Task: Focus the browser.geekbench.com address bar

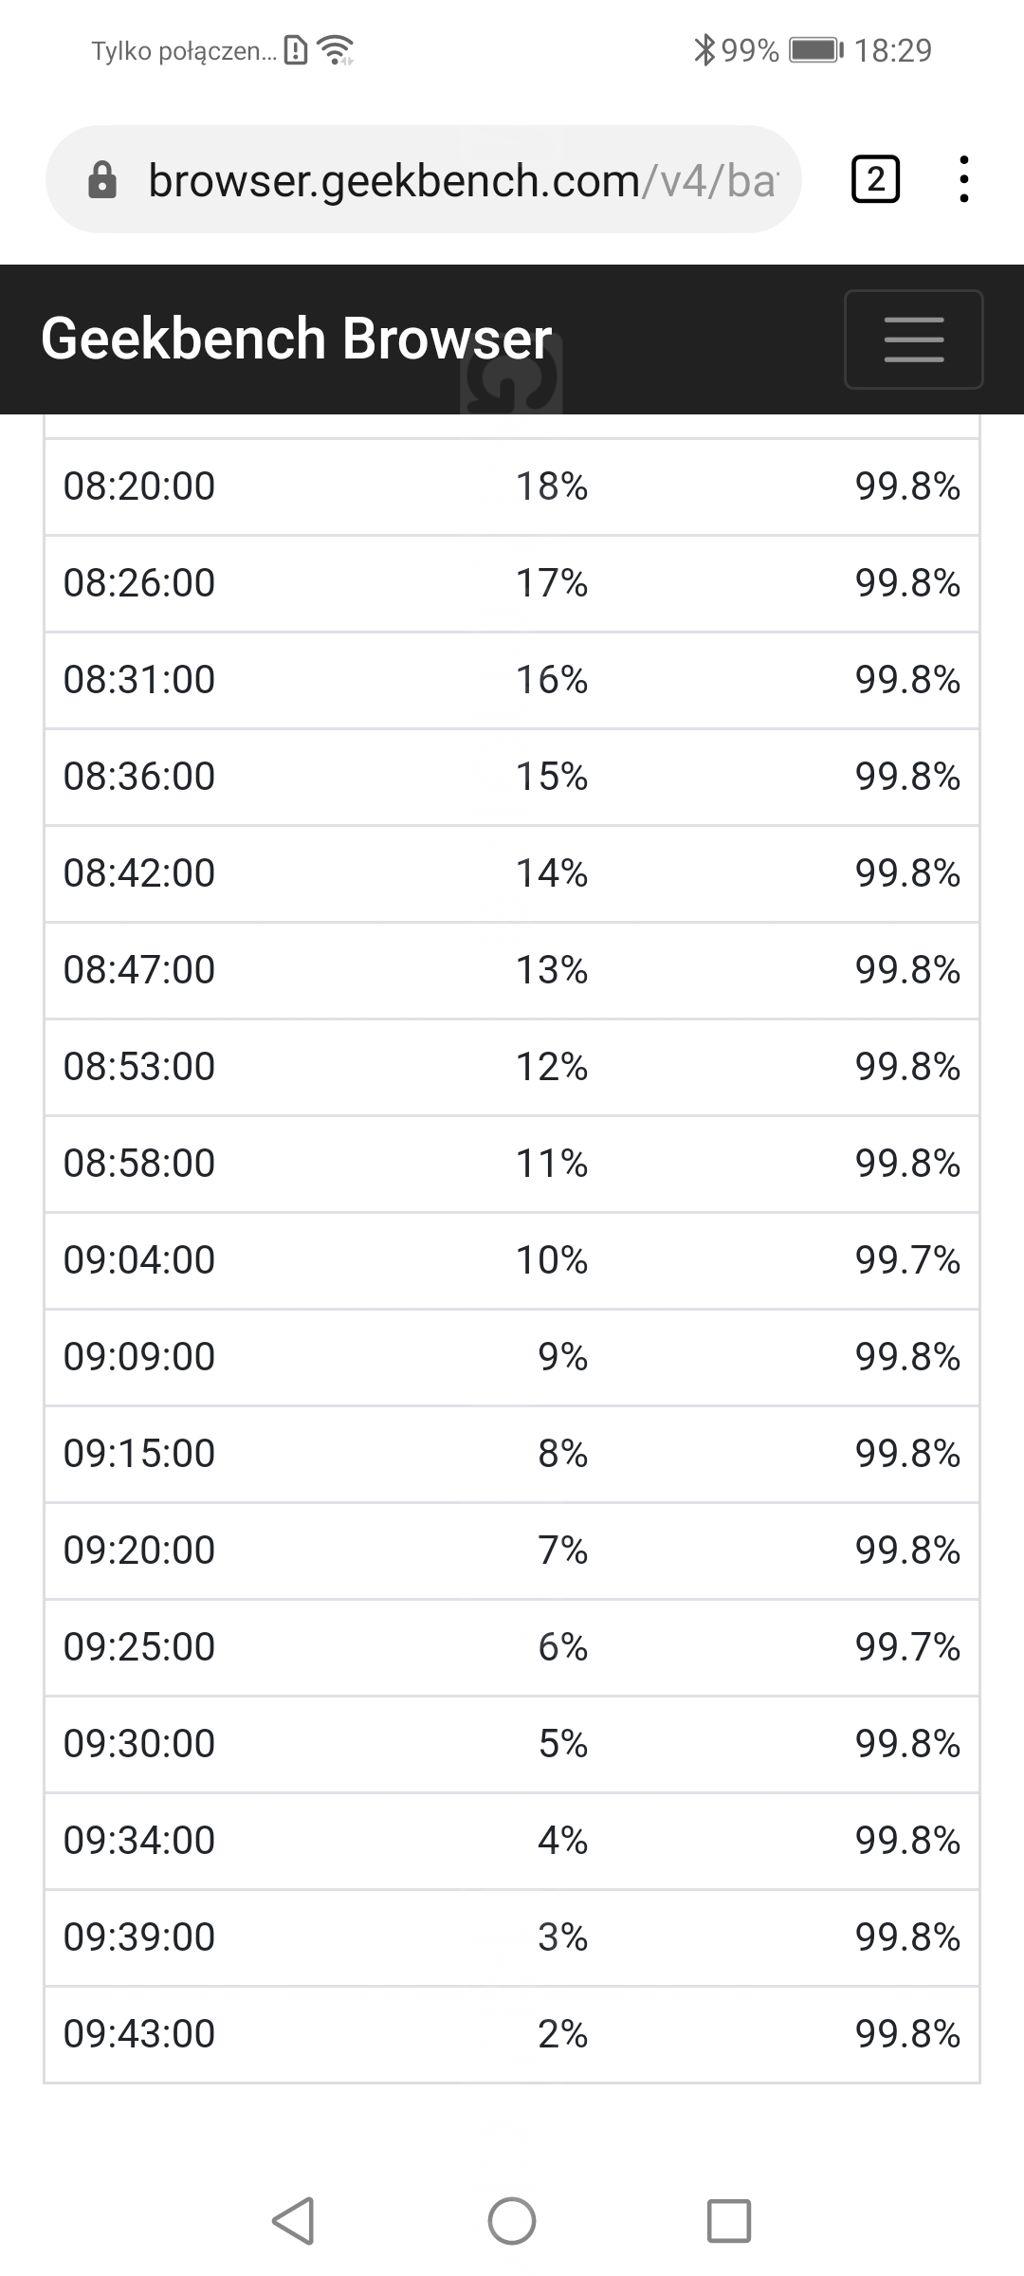Action: pos(460,181)
